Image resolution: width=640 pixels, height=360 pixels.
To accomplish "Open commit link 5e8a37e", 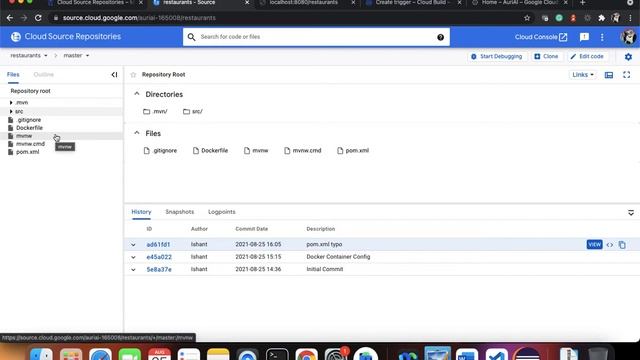I will [x=159, y=269].
